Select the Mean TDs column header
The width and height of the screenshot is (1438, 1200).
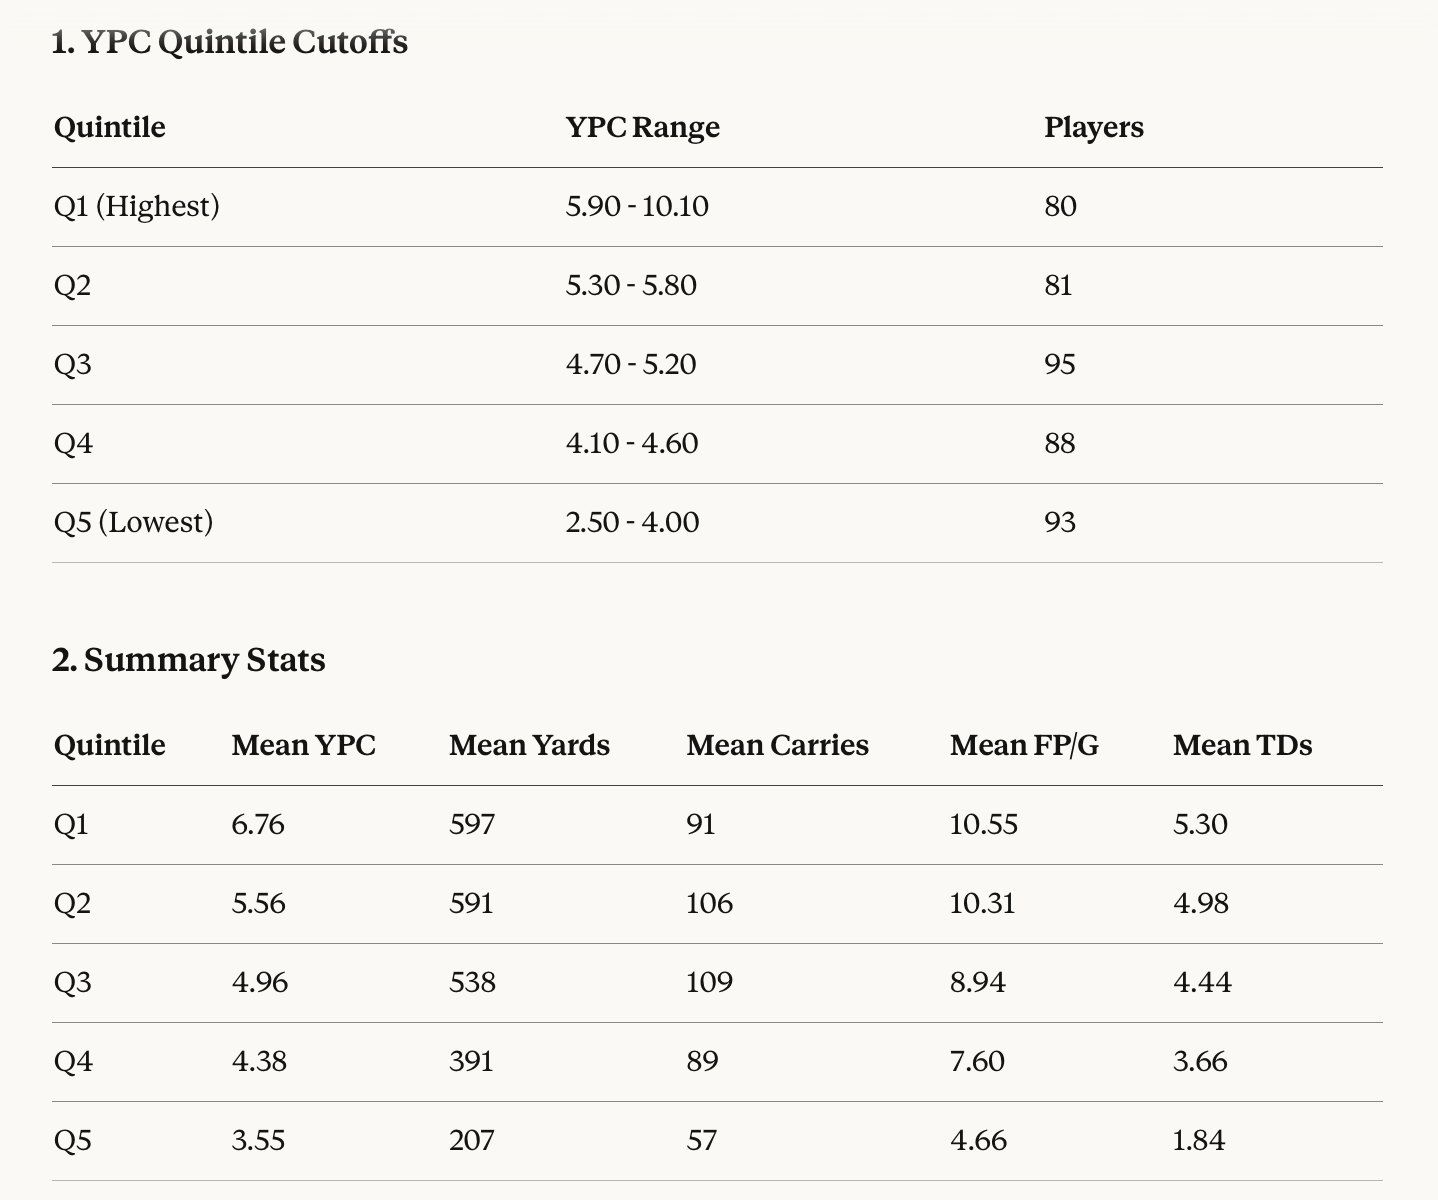[1242, 746]
